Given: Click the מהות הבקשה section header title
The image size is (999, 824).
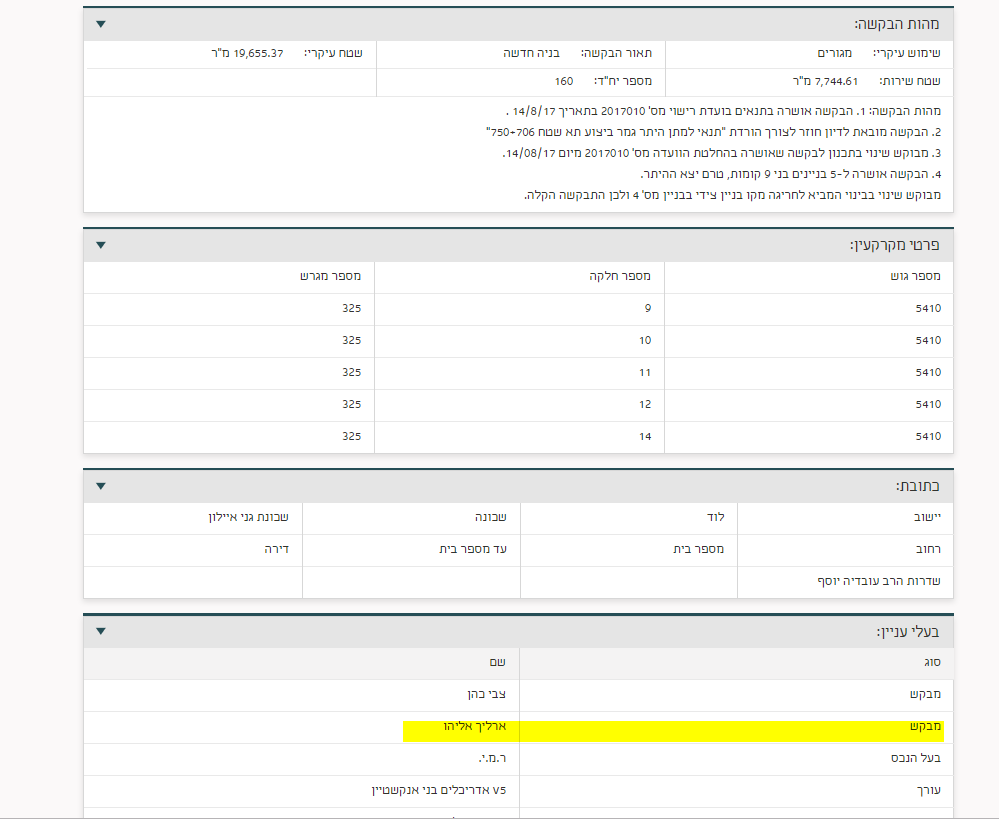Looking at the screenshot, I should click(896, 24).
